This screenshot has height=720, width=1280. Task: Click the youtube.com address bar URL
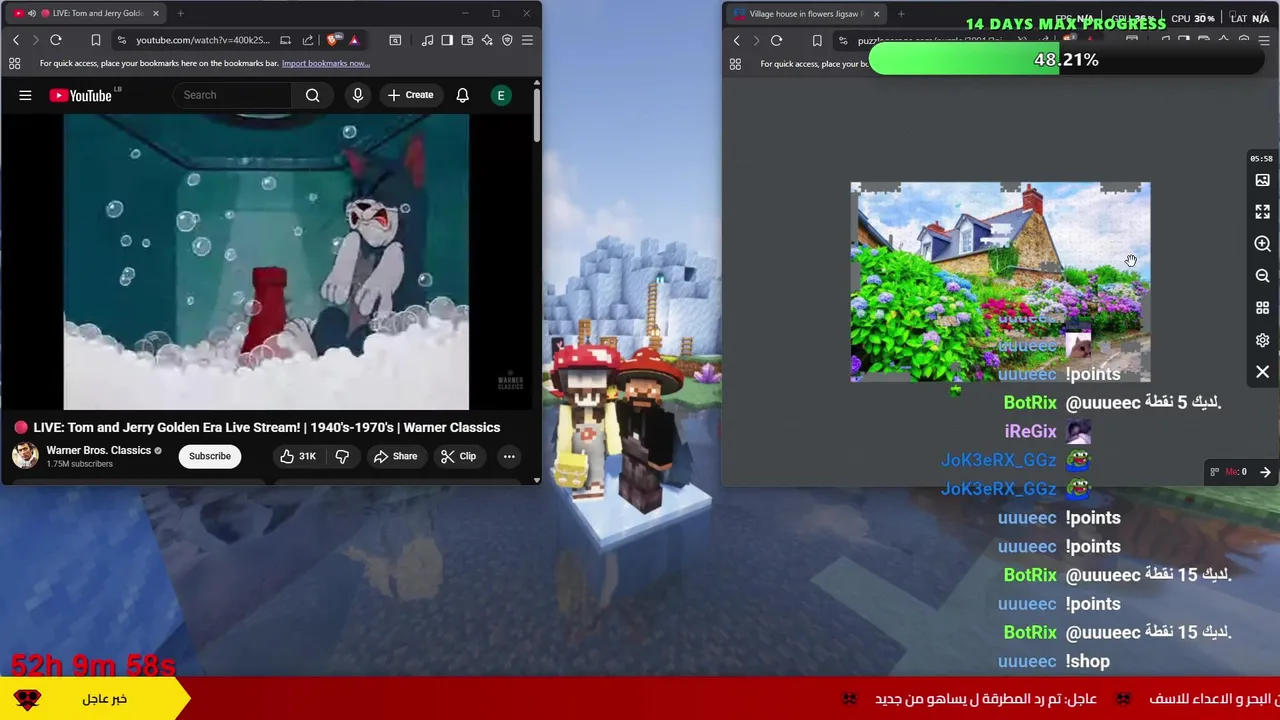click(x=203, y=40)
